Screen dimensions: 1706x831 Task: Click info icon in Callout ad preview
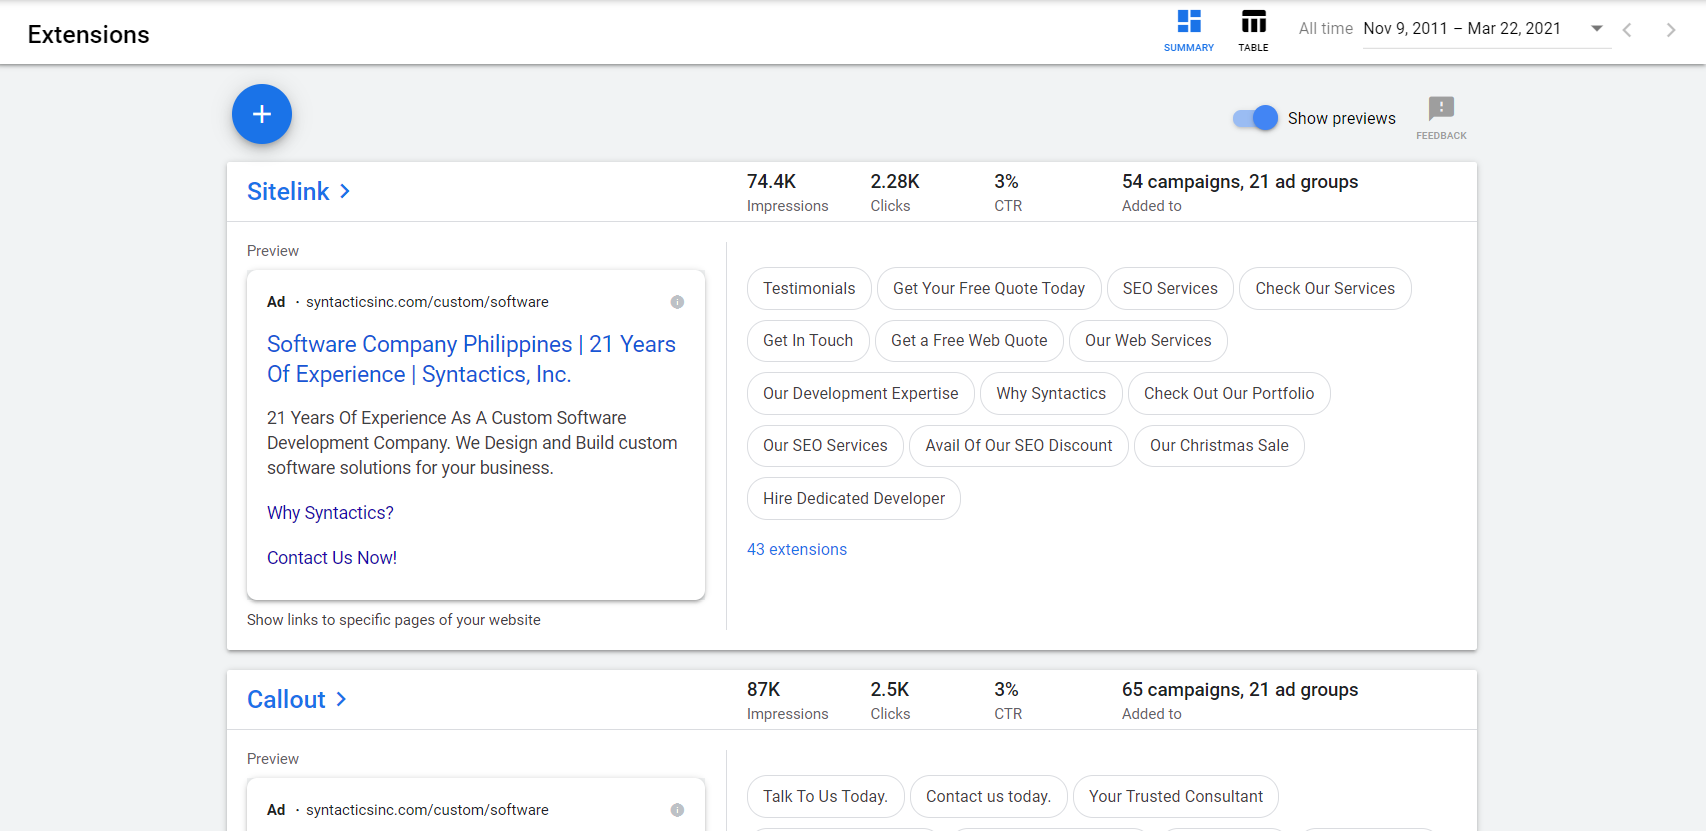coord(677,810)
